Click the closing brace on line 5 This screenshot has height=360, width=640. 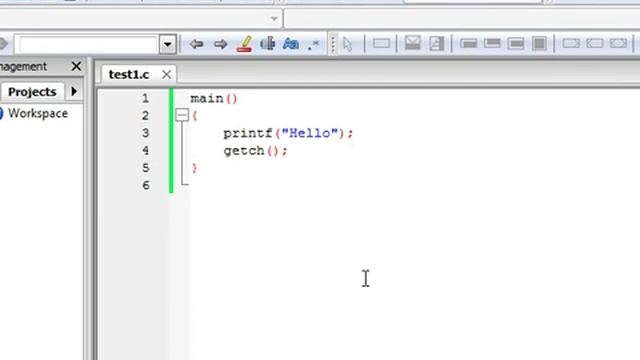coord(194,168)
